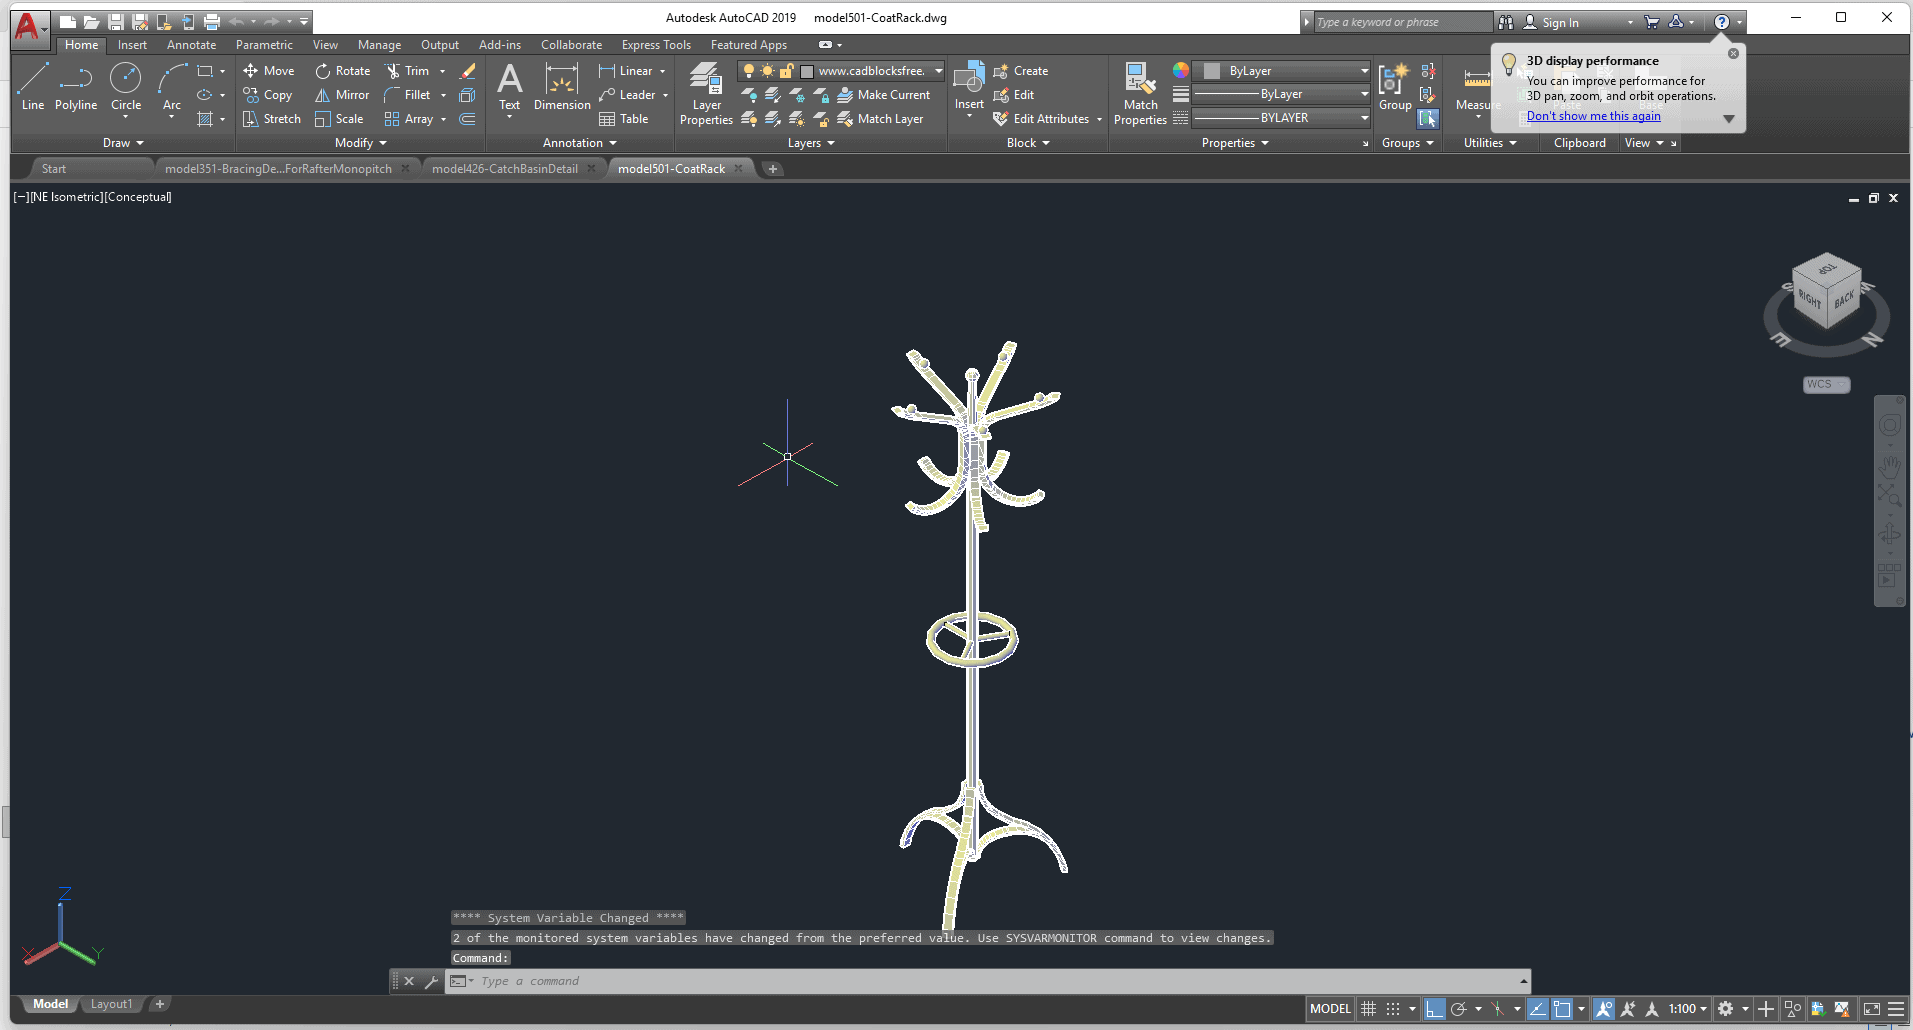The image size is (1913, 1030).
Task: Open the layer name dropdown
Action: pos(938,71)
